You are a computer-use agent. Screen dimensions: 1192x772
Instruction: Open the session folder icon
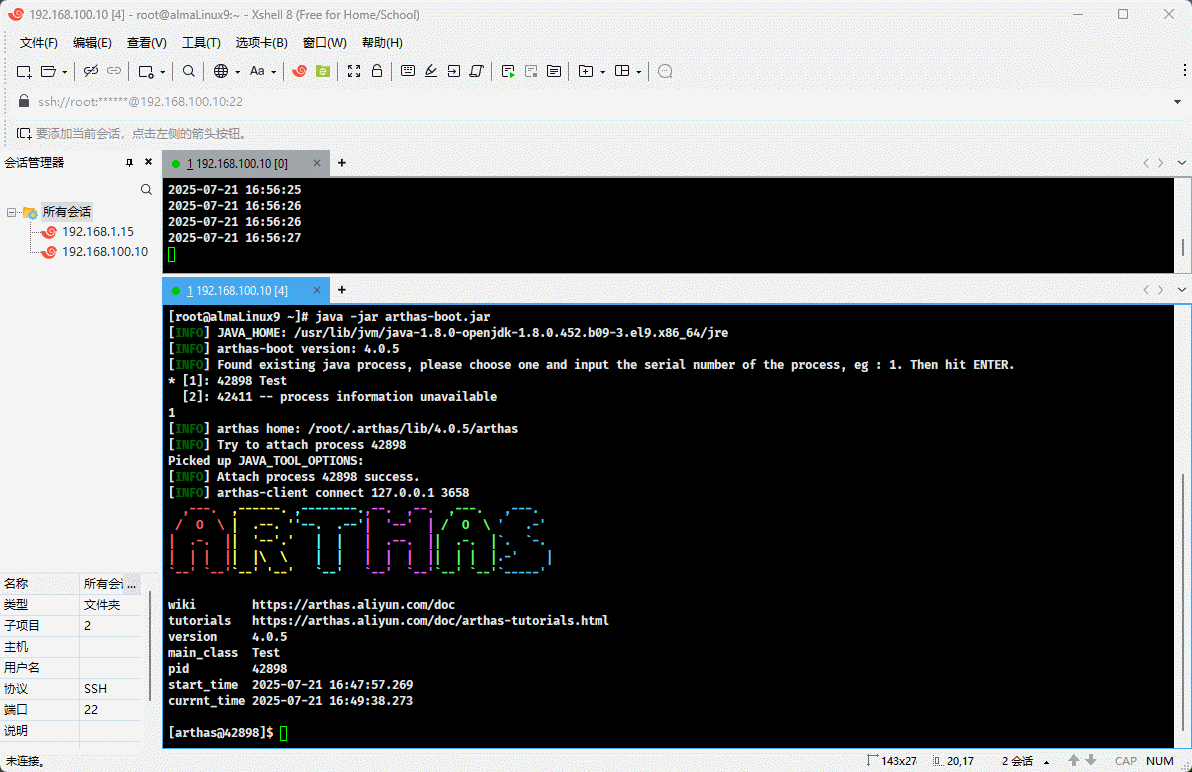(x=48, y=71)
